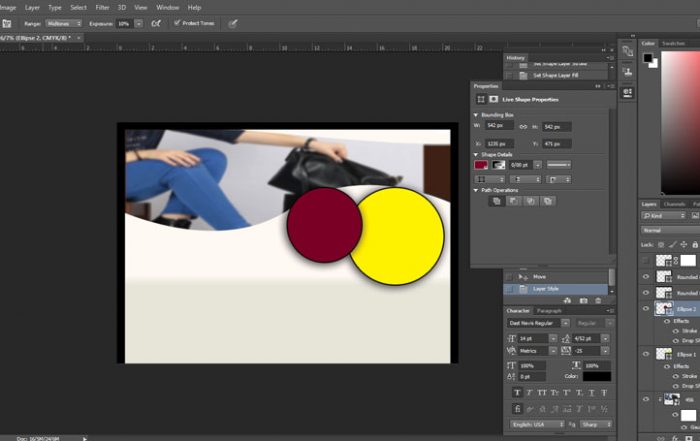The width and height of the screenshot is (700, 441).
Task: Create a new history snapshot
Action: click(583, 301)
